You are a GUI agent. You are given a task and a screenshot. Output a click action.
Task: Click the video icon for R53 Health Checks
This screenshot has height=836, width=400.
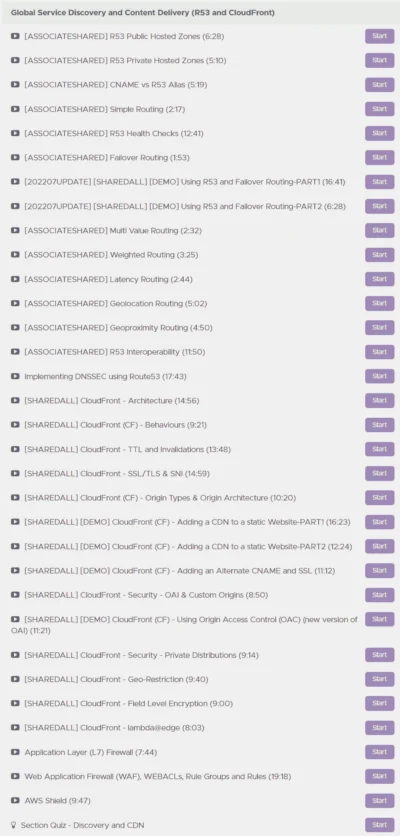[15, 133]
